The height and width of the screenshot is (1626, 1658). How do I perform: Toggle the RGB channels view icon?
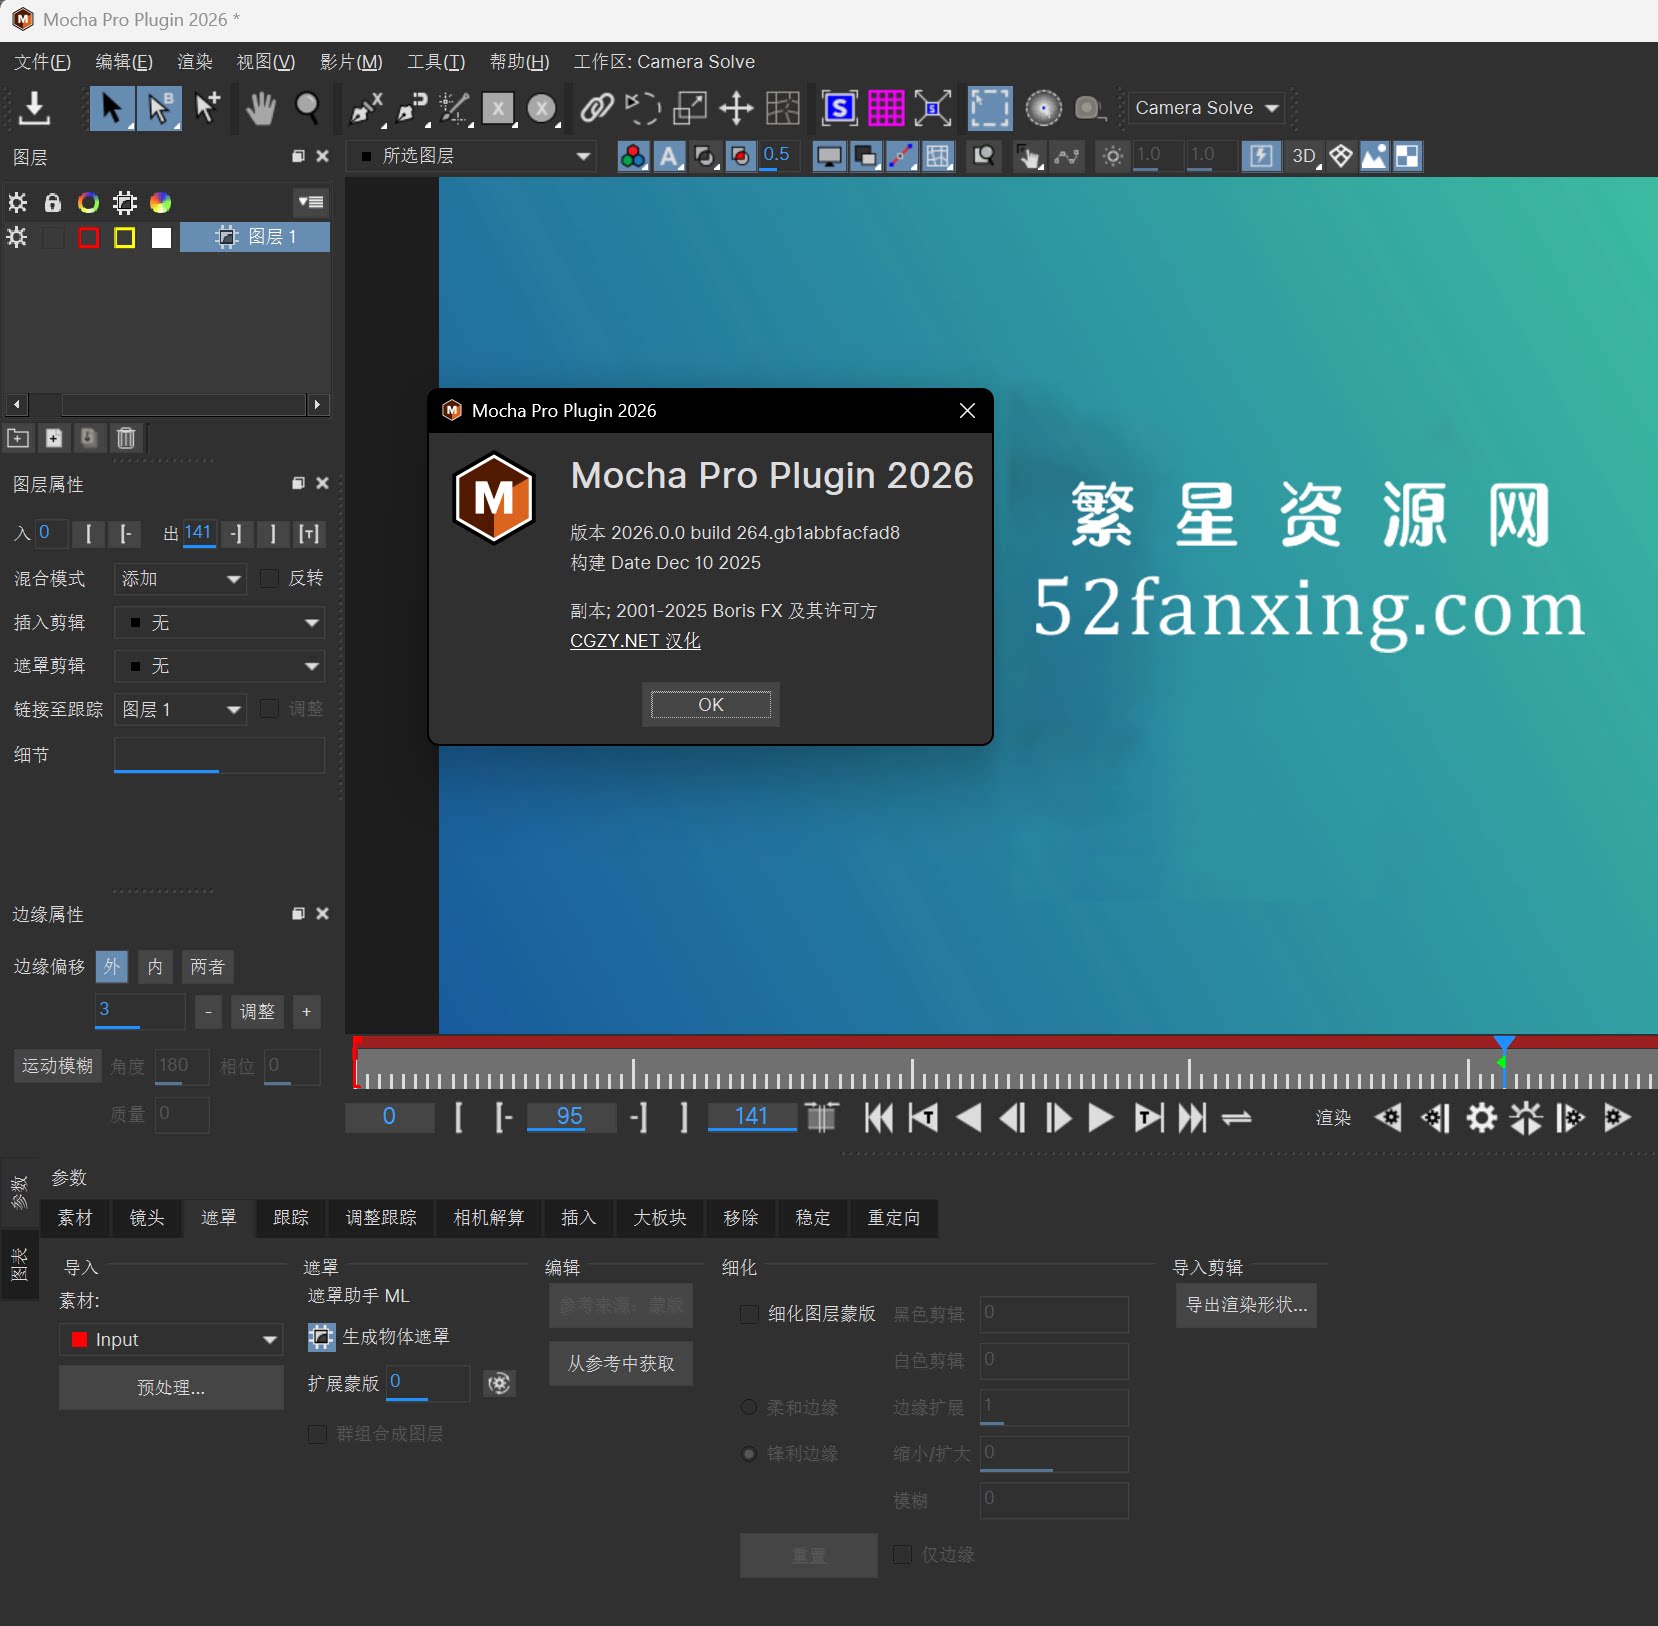[x=633, y=156]
